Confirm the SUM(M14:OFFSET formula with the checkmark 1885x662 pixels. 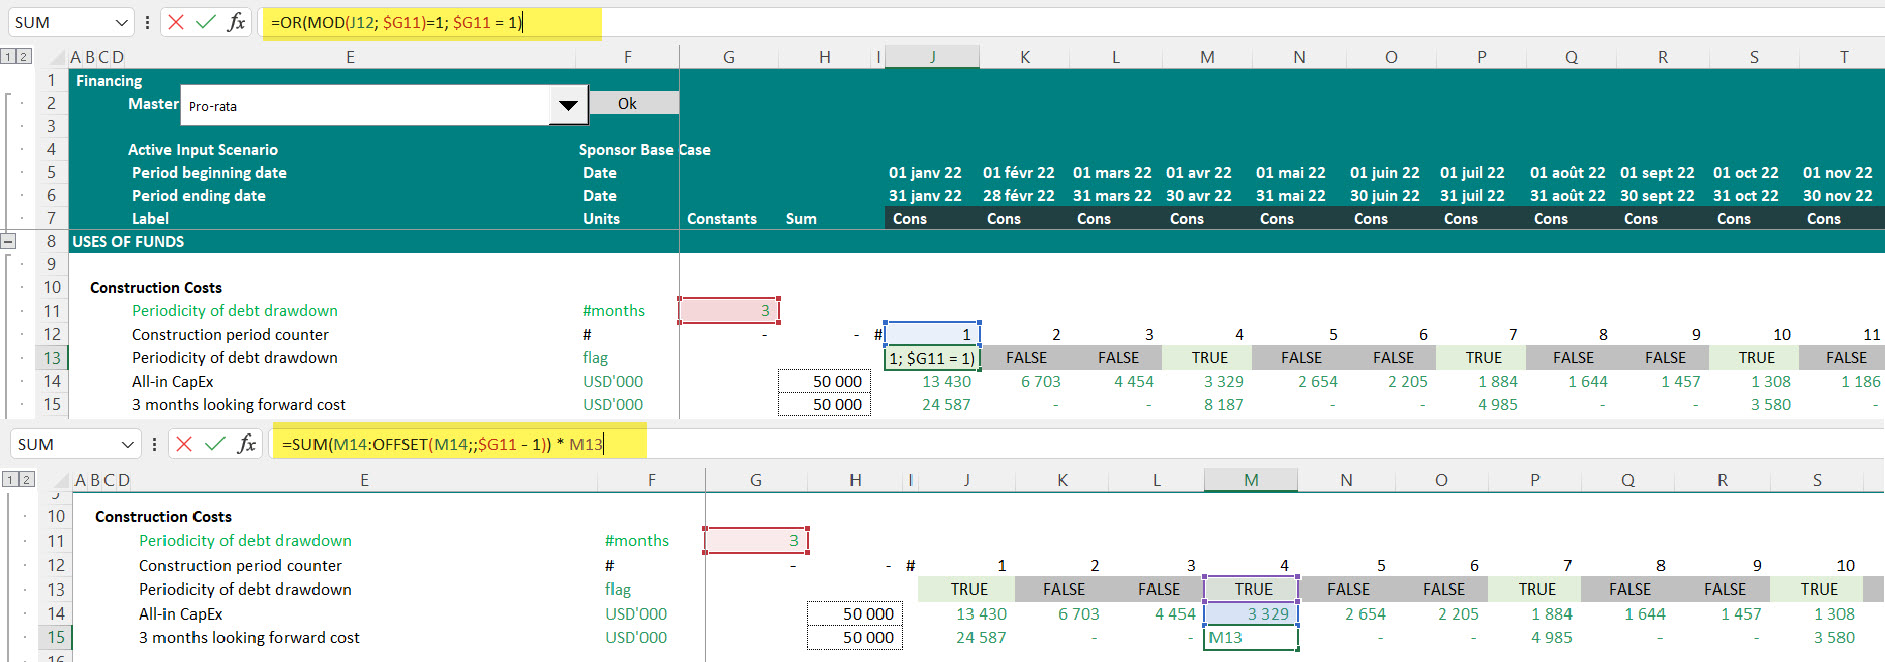coord(215,444)
